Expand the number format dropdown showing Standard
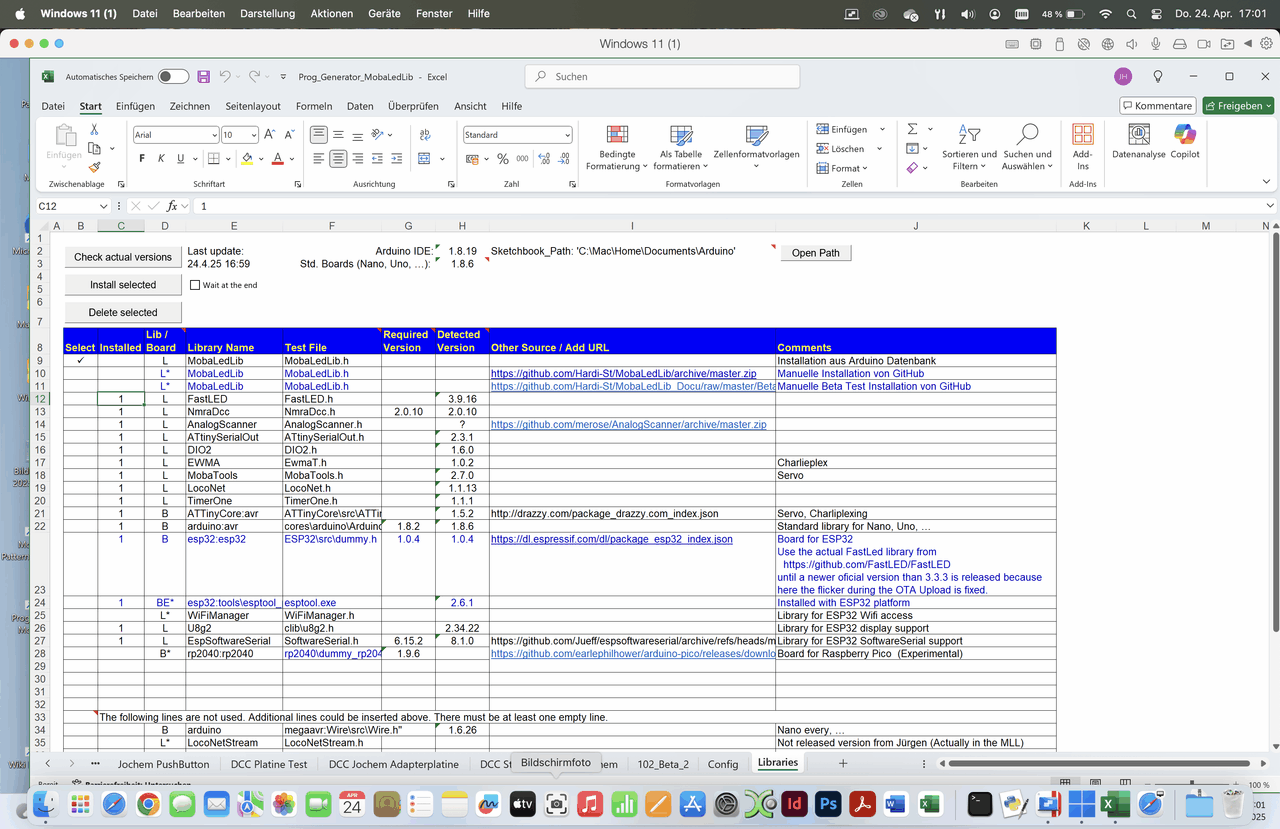 (517, 135)
